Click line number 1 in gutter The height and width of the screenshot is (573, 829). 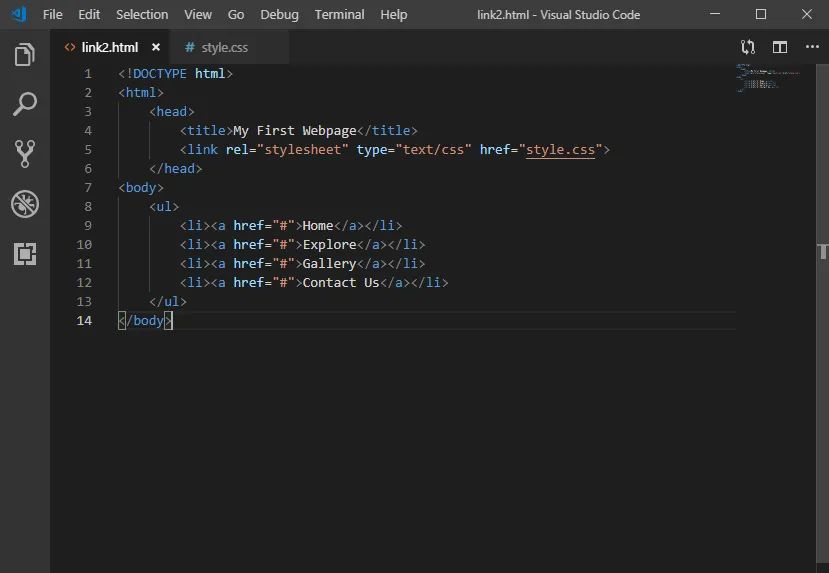pyautogui.click(x=88, y=74)
